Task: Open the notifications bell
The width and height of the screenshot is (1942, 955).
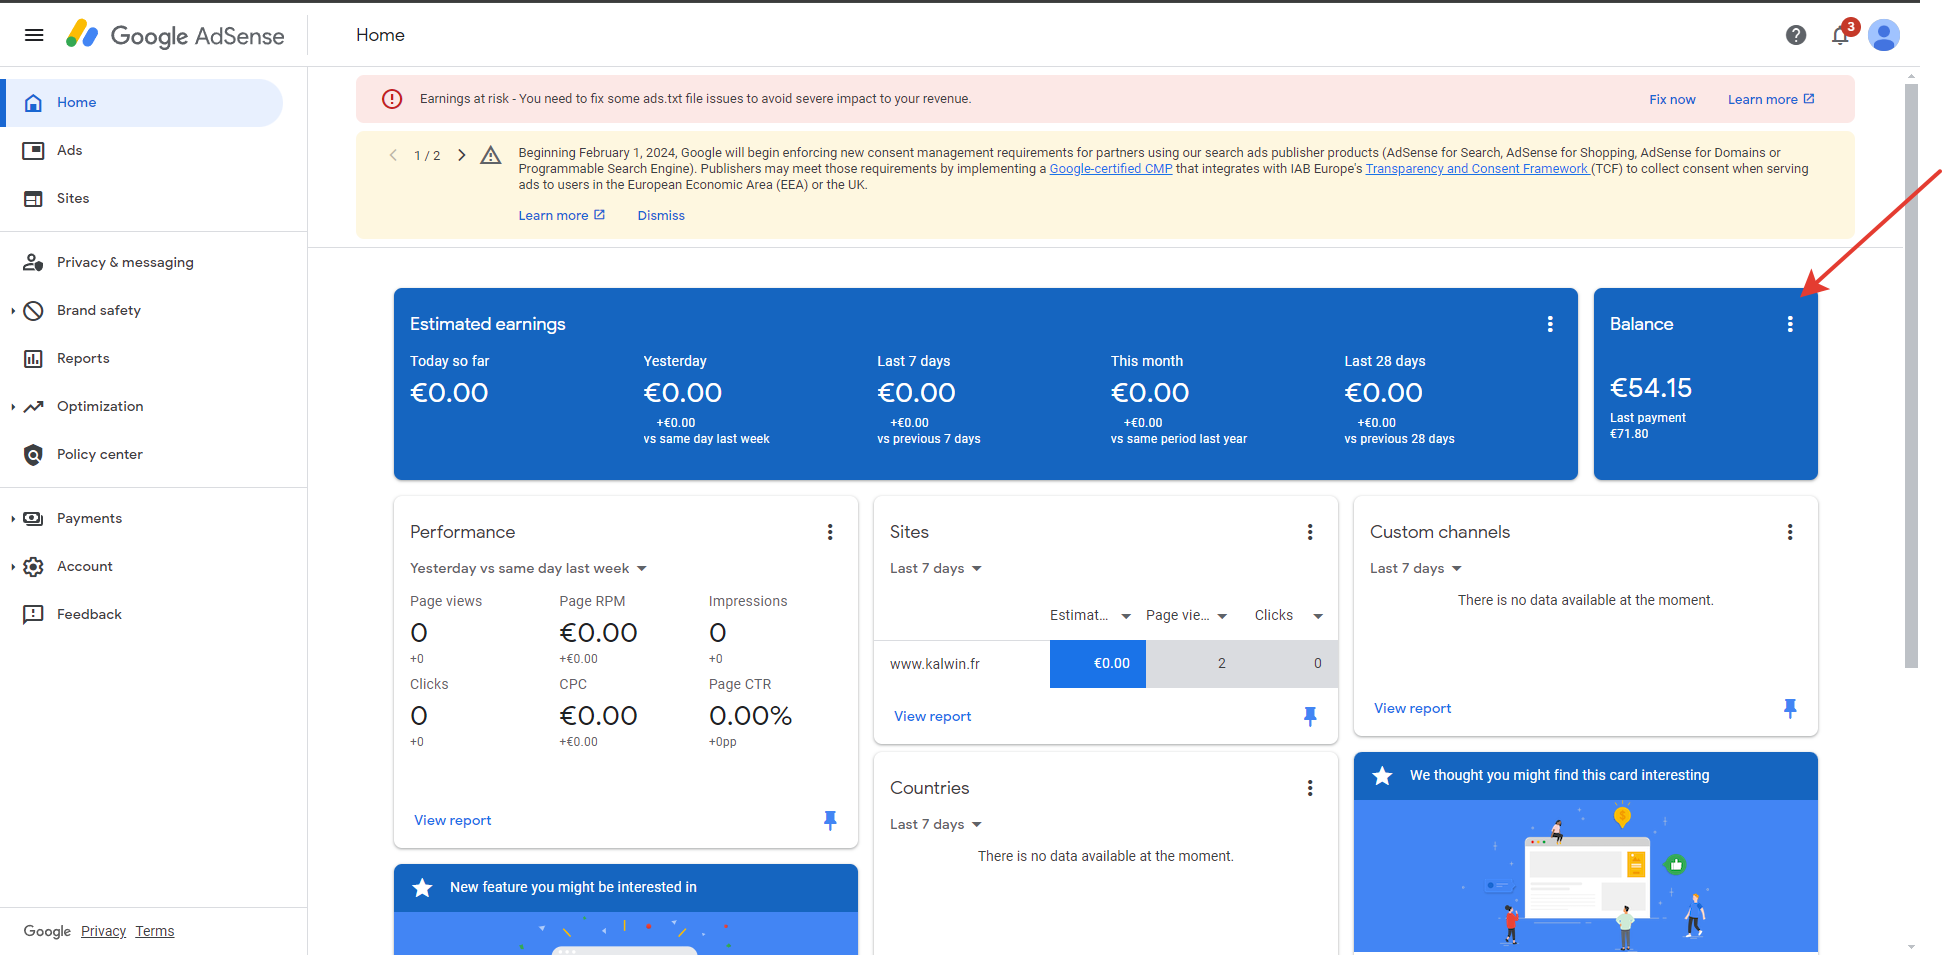Action: click(1840, 35)
